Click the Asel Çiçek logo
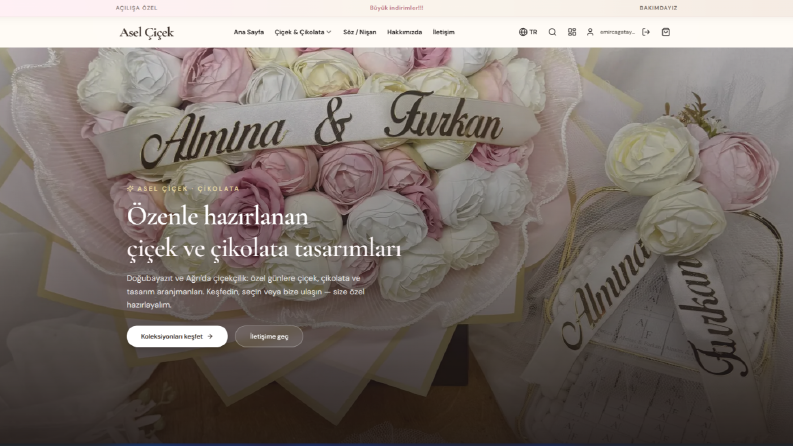 click(147, 32)
